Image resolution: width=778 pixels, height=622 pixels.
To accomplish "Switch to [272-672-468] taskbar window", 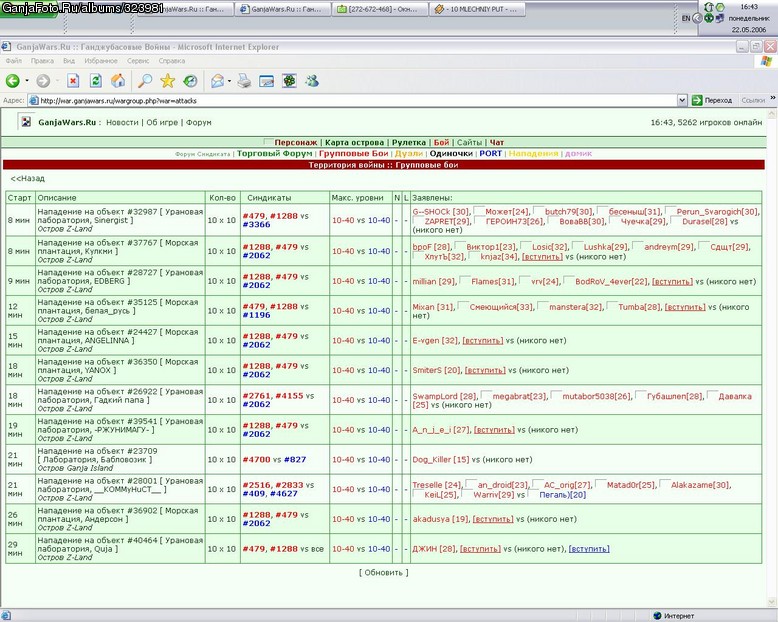I will coord(380,9).
